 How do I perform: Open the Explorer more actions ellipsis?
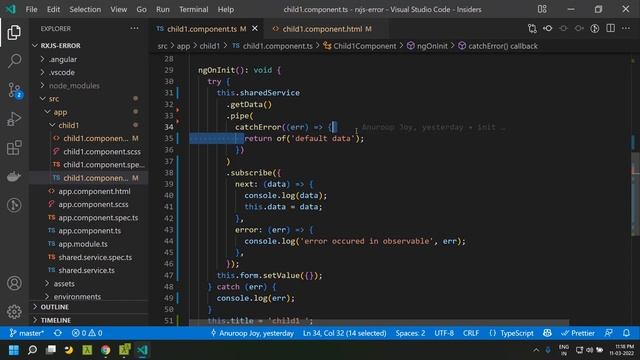click(x=134, y=29)
